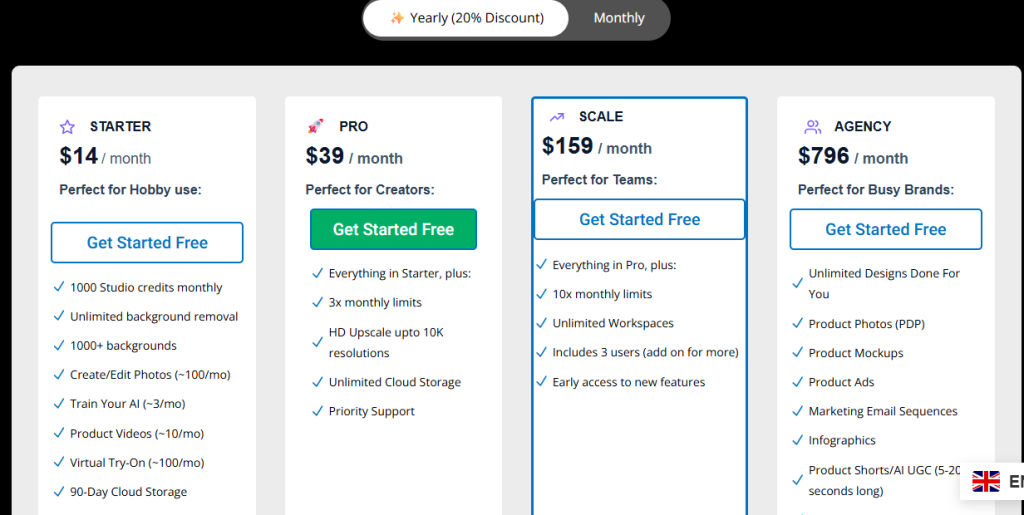Click 'Train Your AI (~3/mo)' feature
This screenshot has height=515, width=1024.
coord(127,404)
